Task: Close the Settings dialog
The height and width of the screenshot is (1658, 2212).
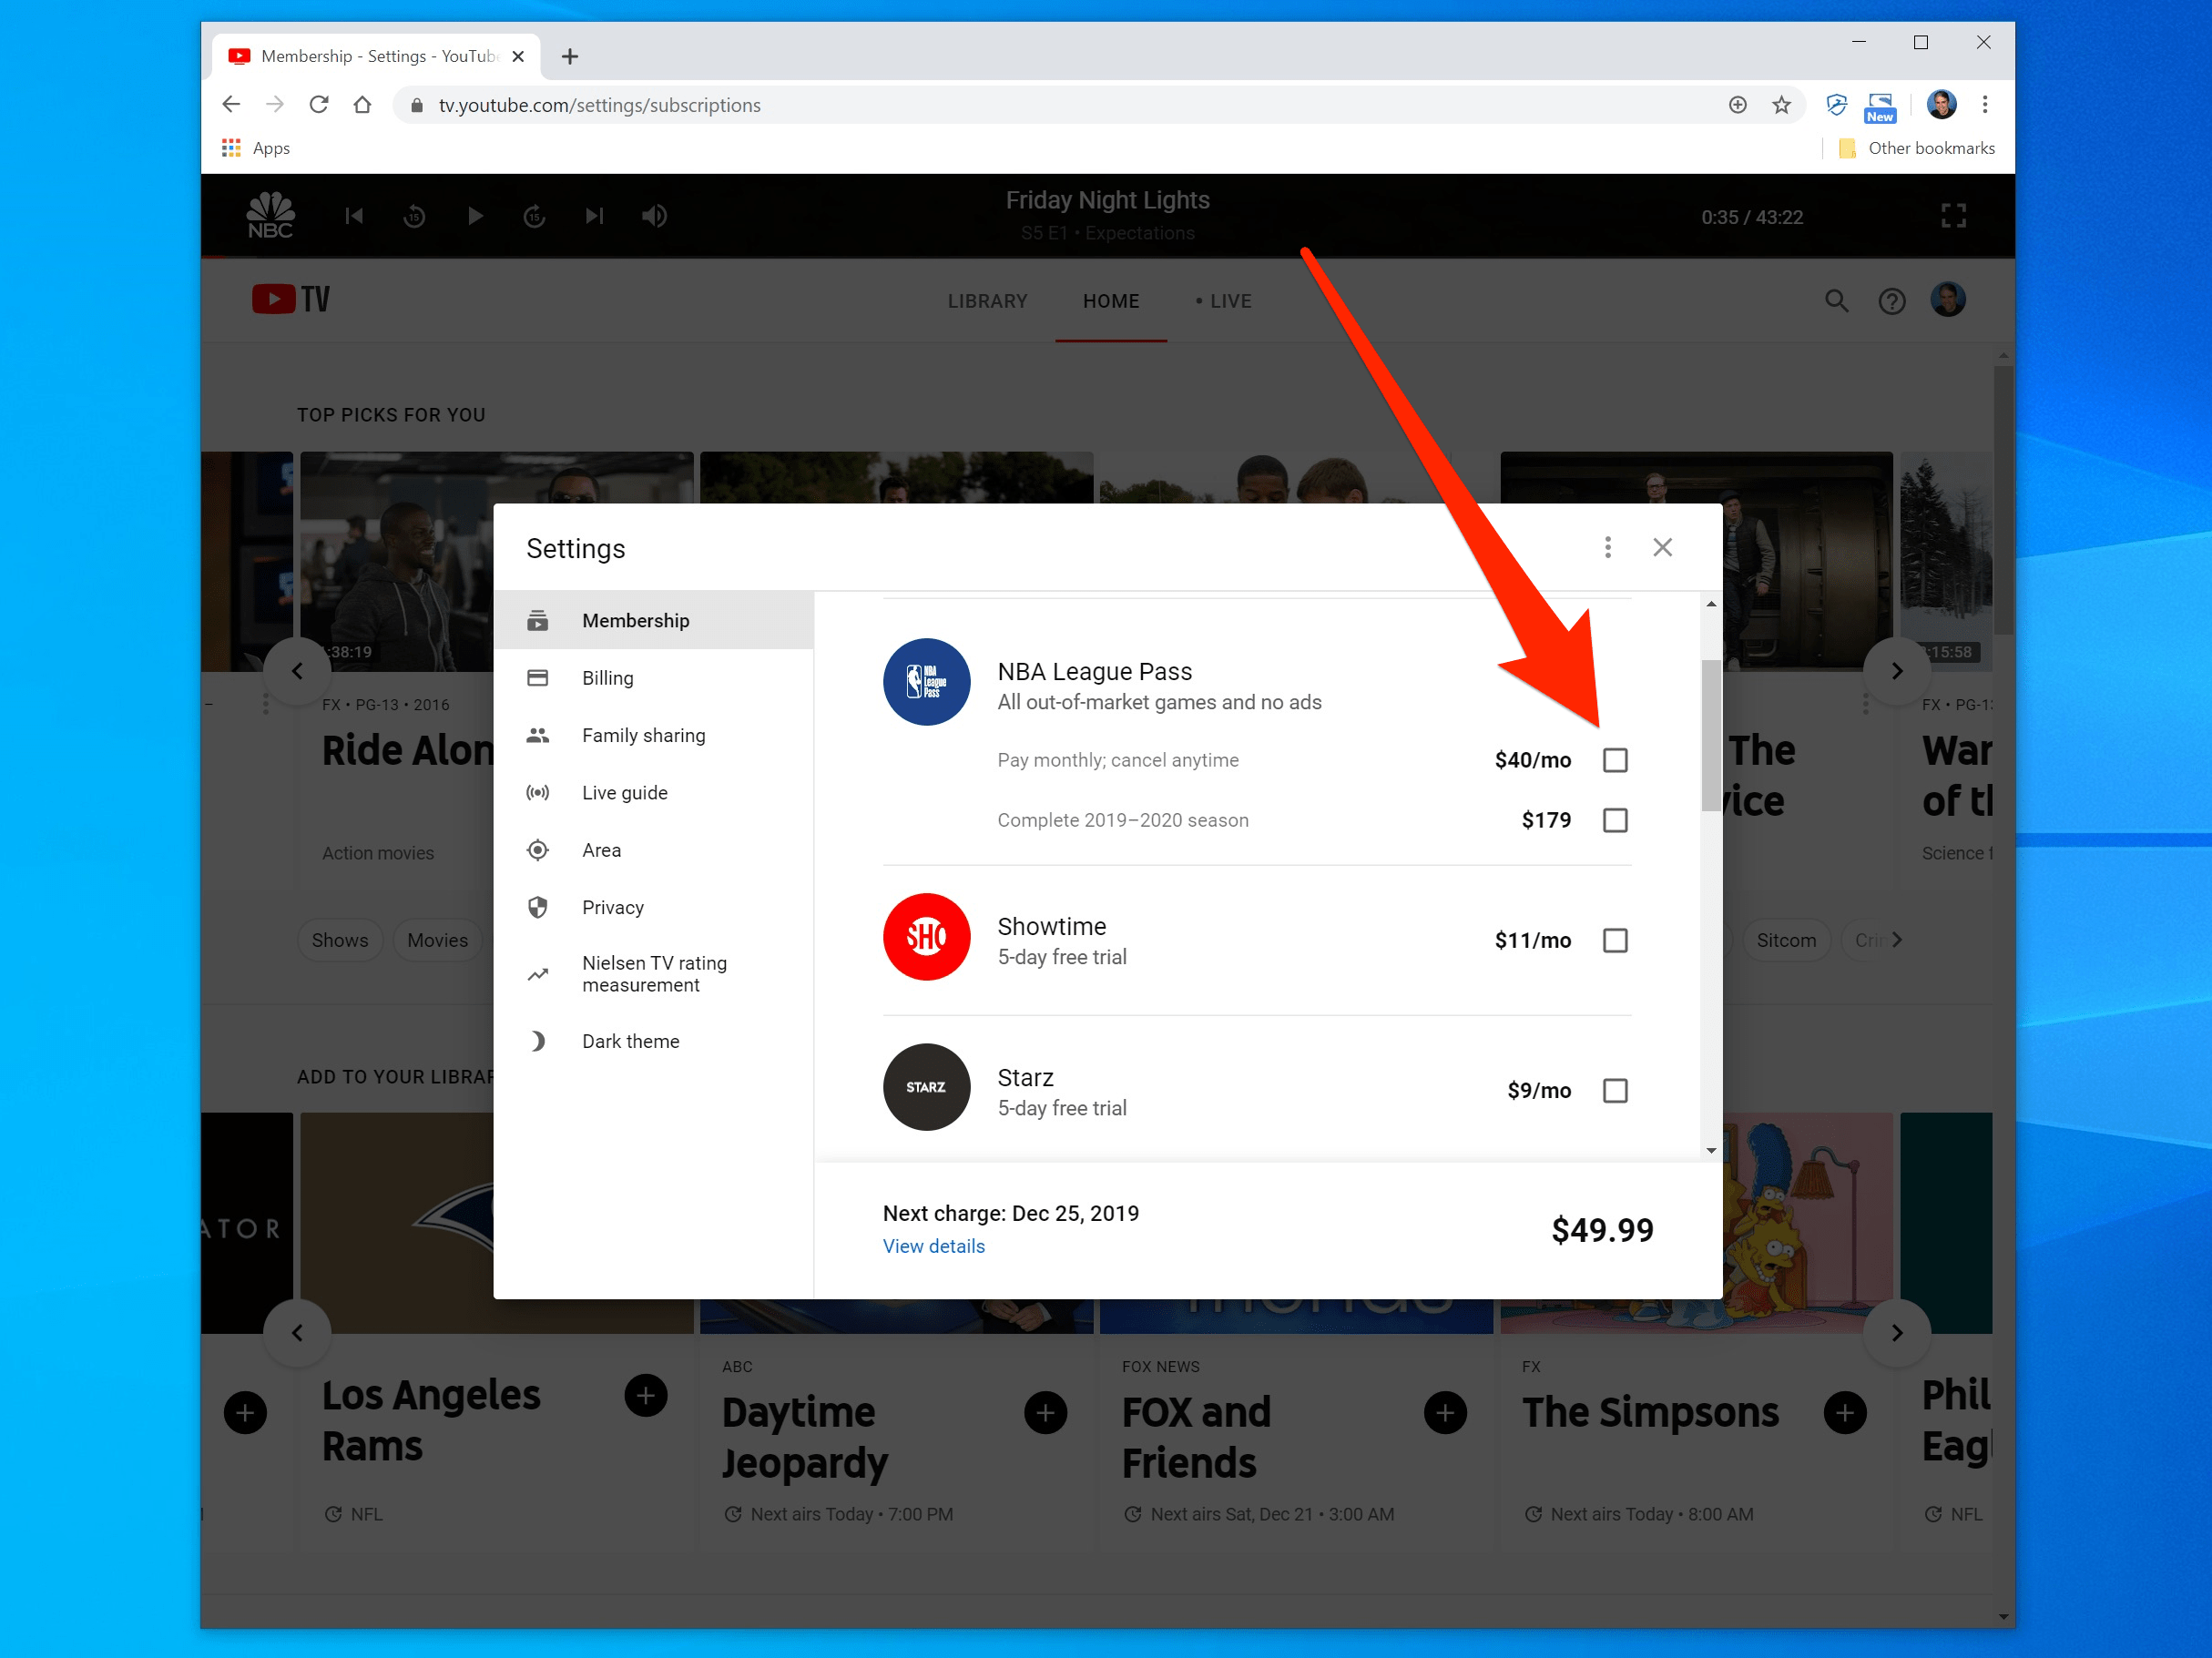Action: coord(1662,547)
